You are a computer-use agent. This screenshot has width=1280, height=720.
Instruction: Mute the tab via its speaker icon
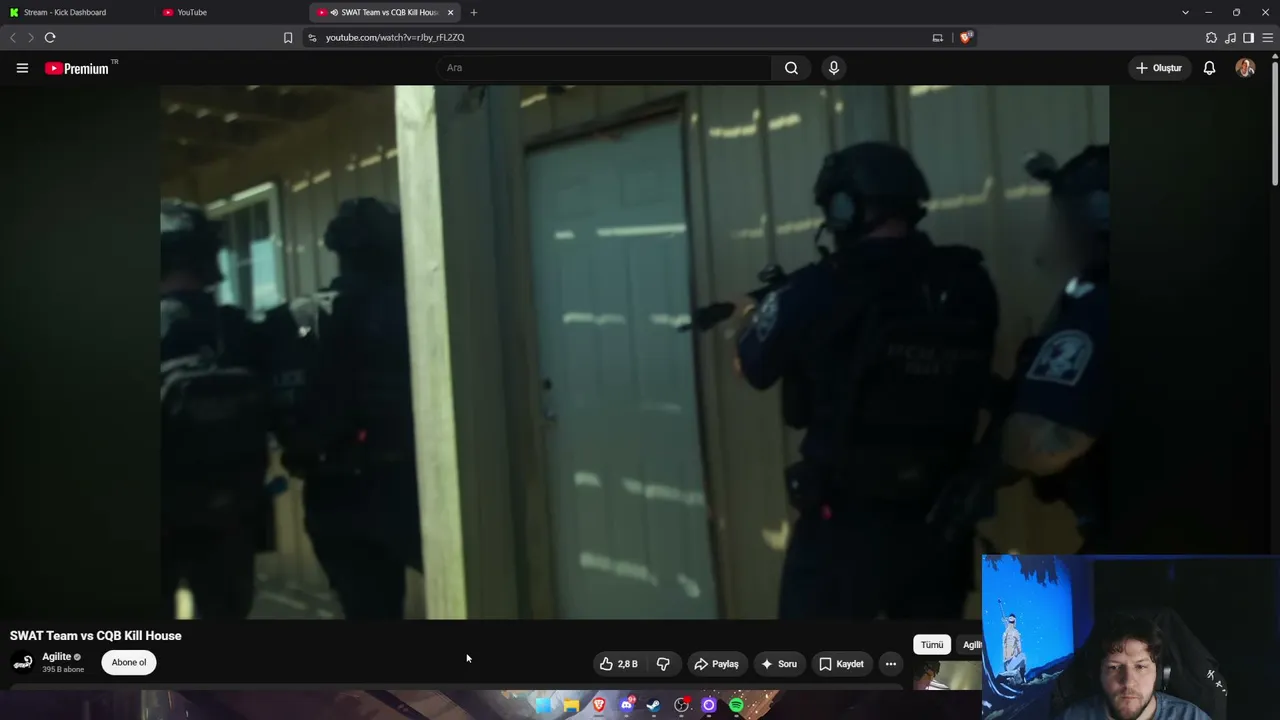(x=334, y=12)
